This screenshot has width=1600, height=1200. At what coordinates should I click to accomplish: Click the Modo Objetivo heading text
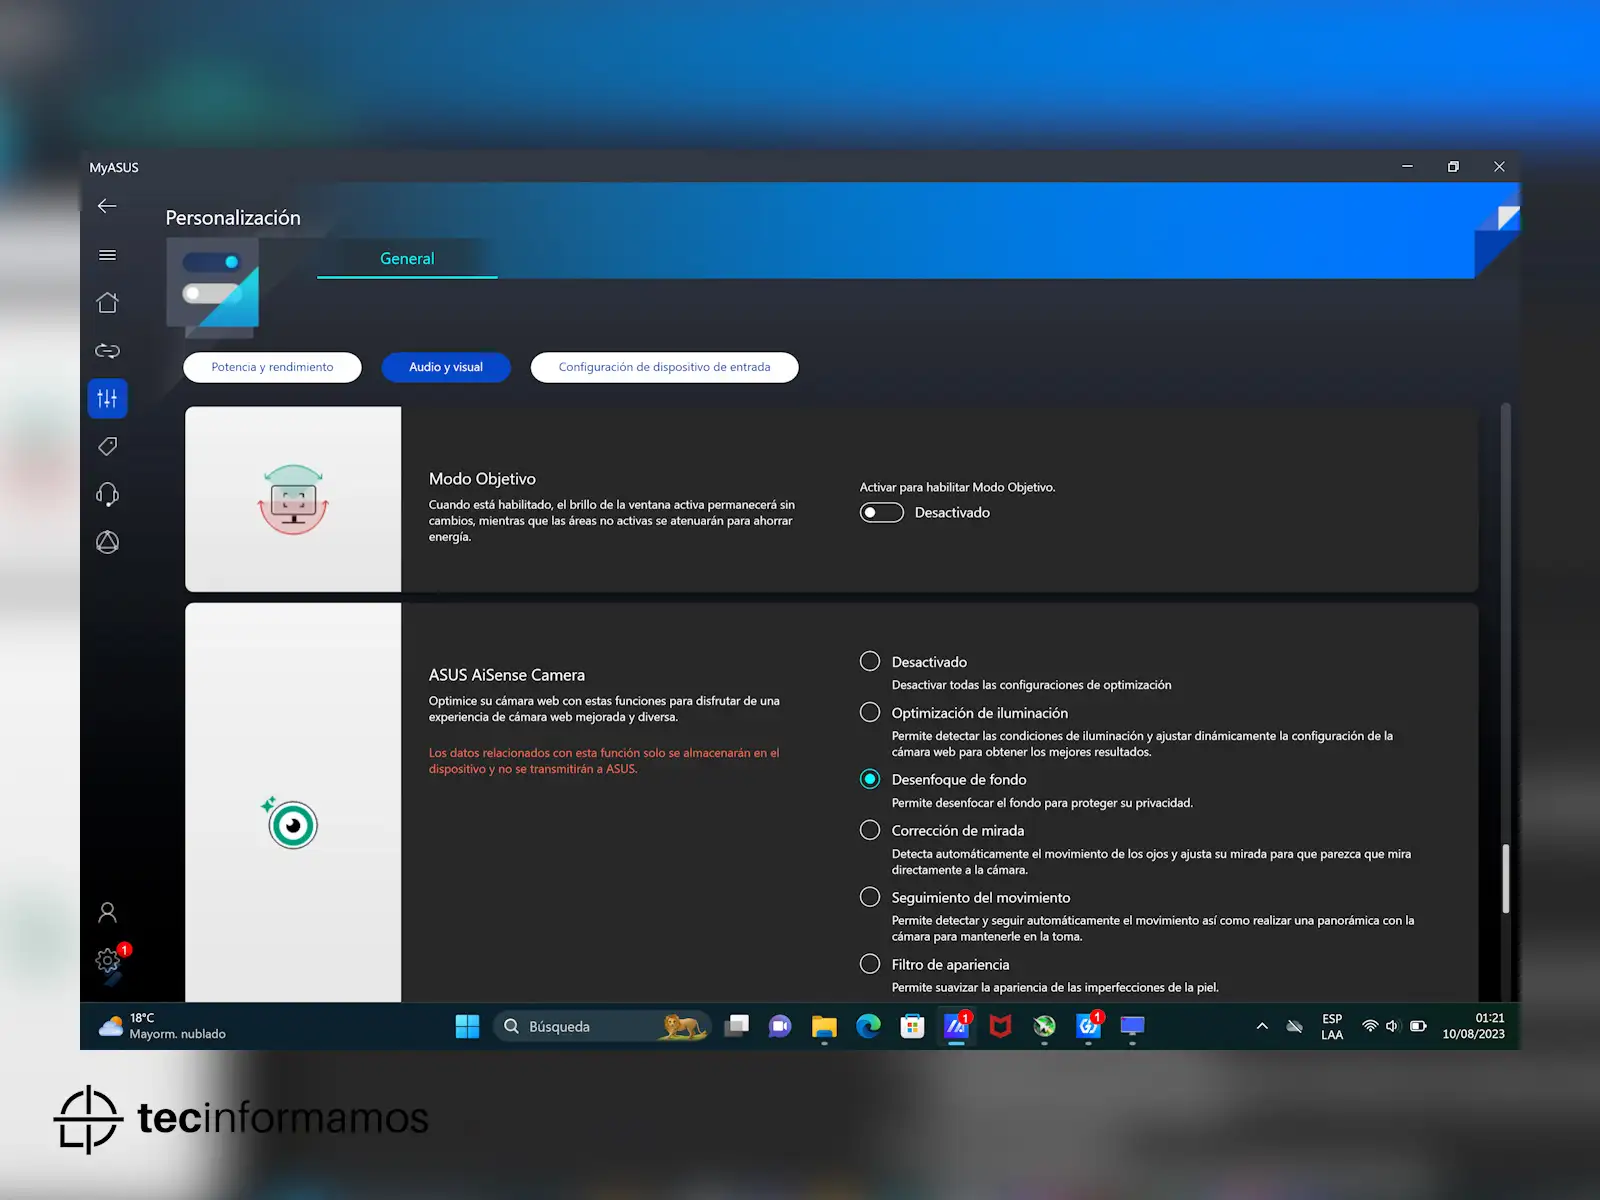[482, 479]
